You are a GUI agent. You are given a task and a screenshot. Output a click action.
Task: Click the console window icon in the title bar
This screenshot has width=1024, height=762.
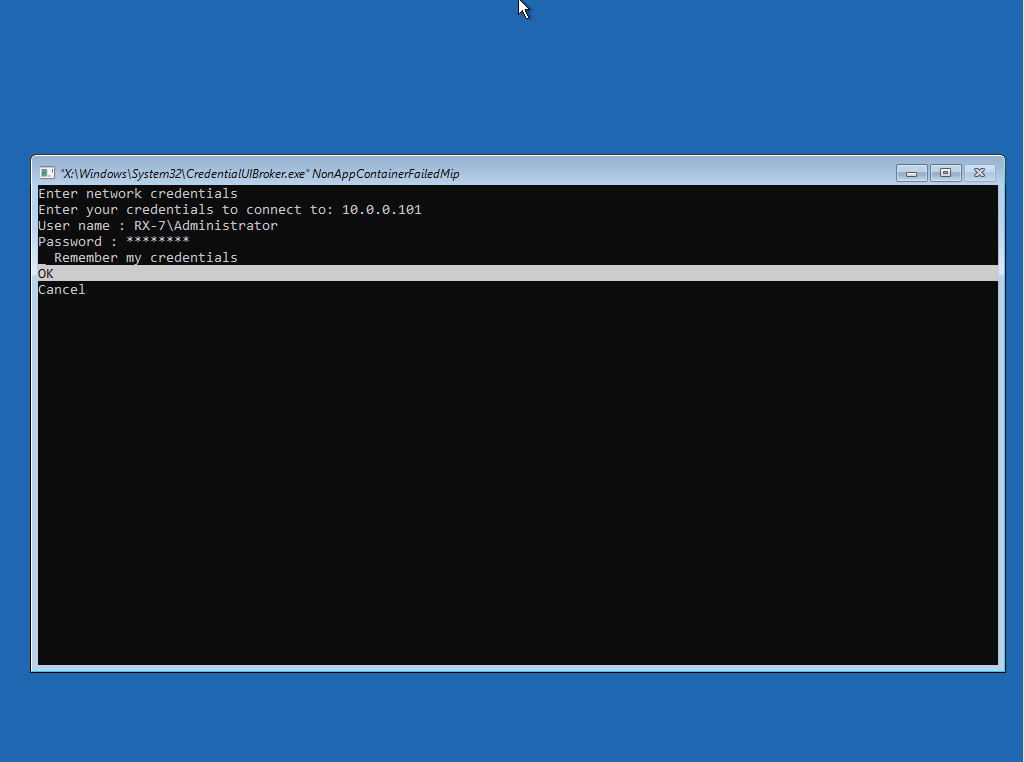[x=47, y=173]
